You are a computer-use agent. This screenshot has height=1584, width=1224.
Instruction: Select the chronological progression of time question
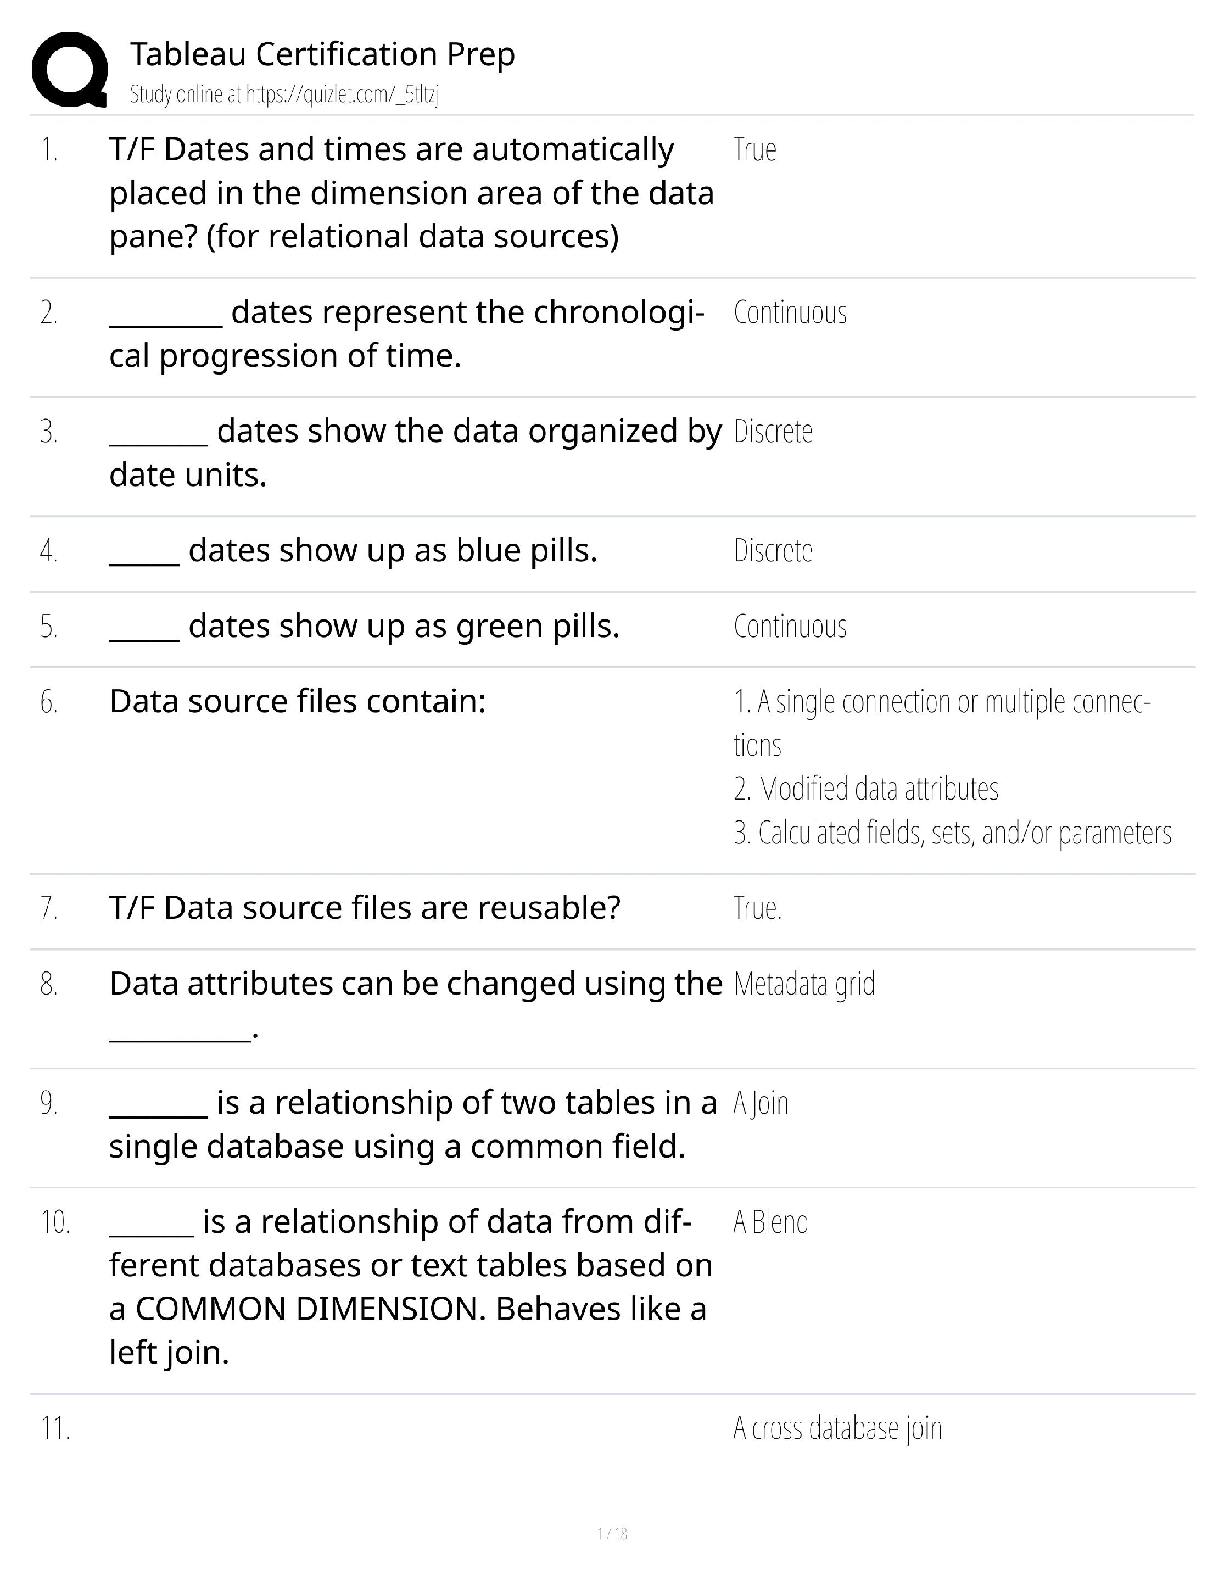point(406,334)
